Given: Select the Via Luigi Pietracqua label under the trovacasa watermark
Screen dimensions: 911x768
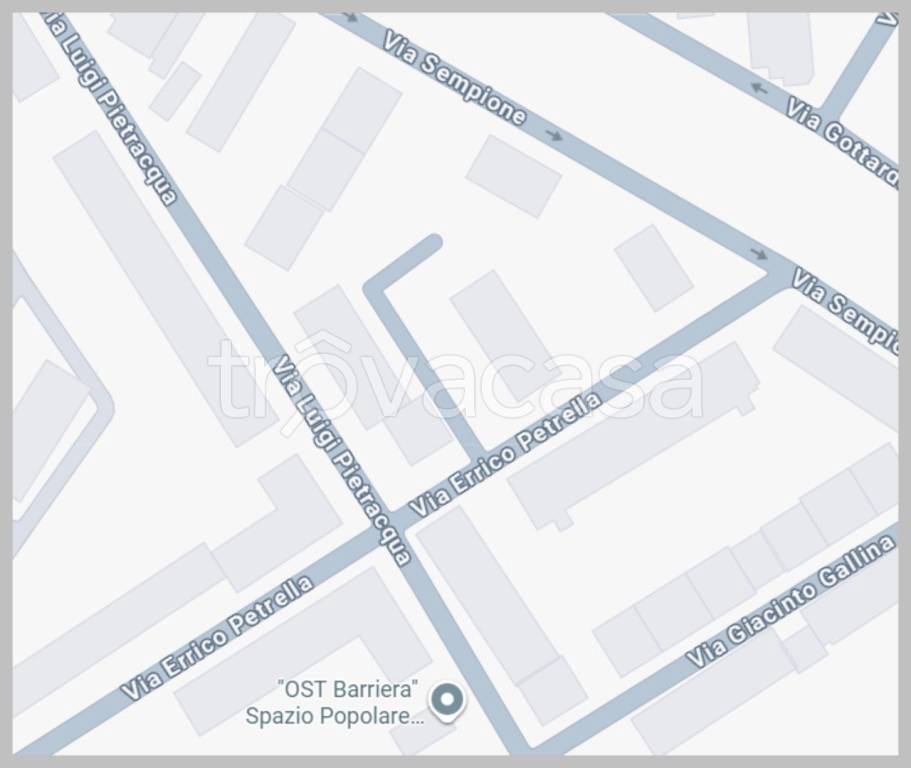Looking at the screenshot, I should [x=342, y=460].
